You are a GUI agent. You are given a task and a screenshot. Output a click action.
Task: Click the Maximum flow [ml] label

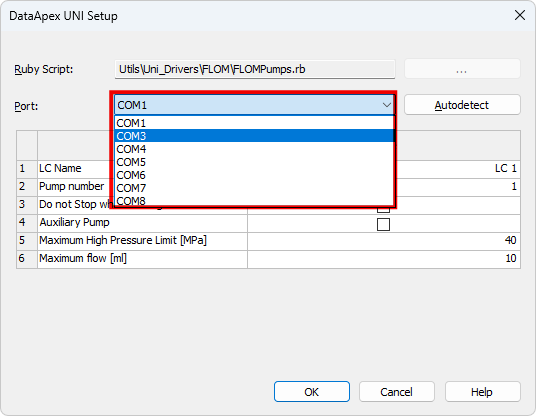click(83, 258)
